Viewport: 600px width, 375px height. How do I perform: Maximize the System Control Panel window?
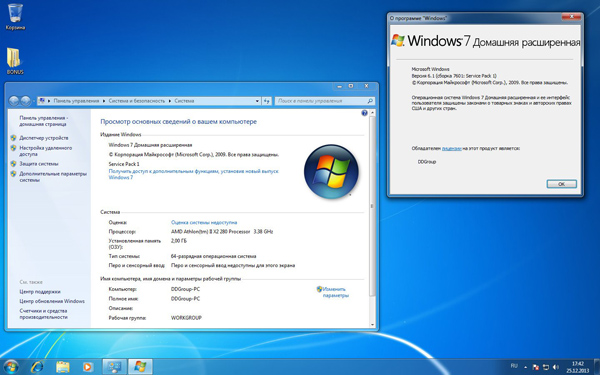(351, 86)
